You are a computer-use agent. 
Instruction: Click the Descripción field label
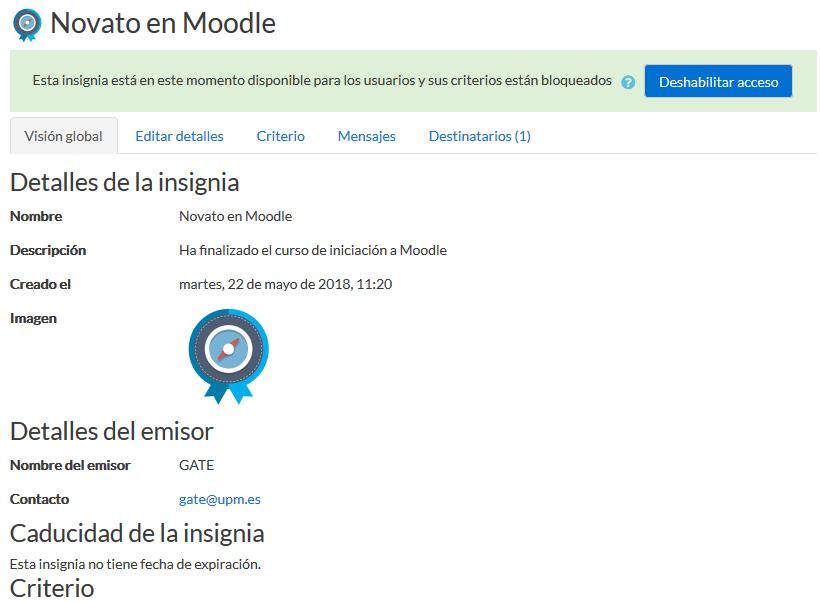(48, 250)
